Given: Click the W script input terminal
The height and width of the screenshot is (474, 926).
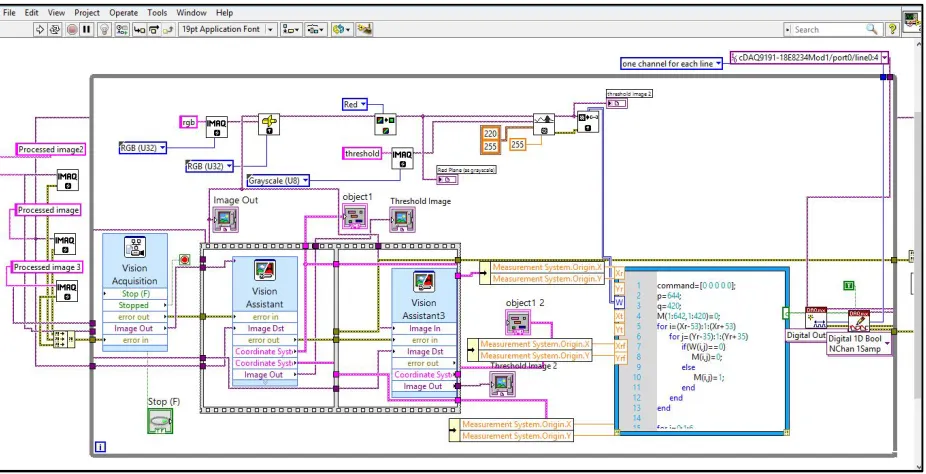Looking at the screenshot, I should [x=619, y=302].
